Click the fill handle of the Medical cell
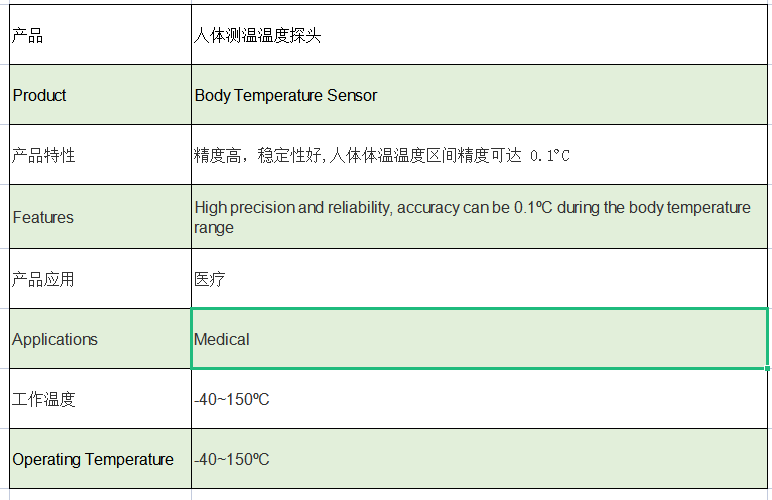The image size is (772, 500). click(768, 368)
